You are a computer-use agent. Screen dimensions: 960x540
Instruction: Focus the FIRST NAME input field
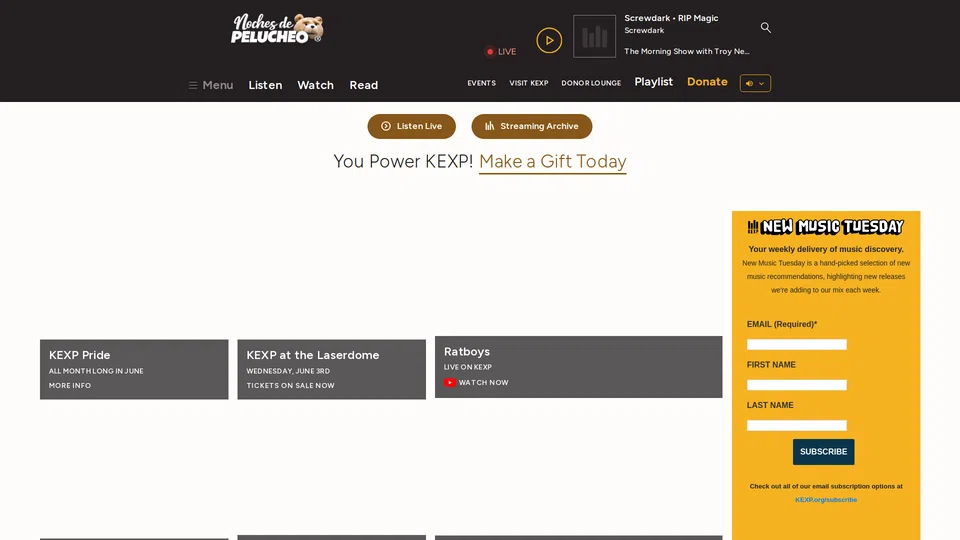pos(797,385)
